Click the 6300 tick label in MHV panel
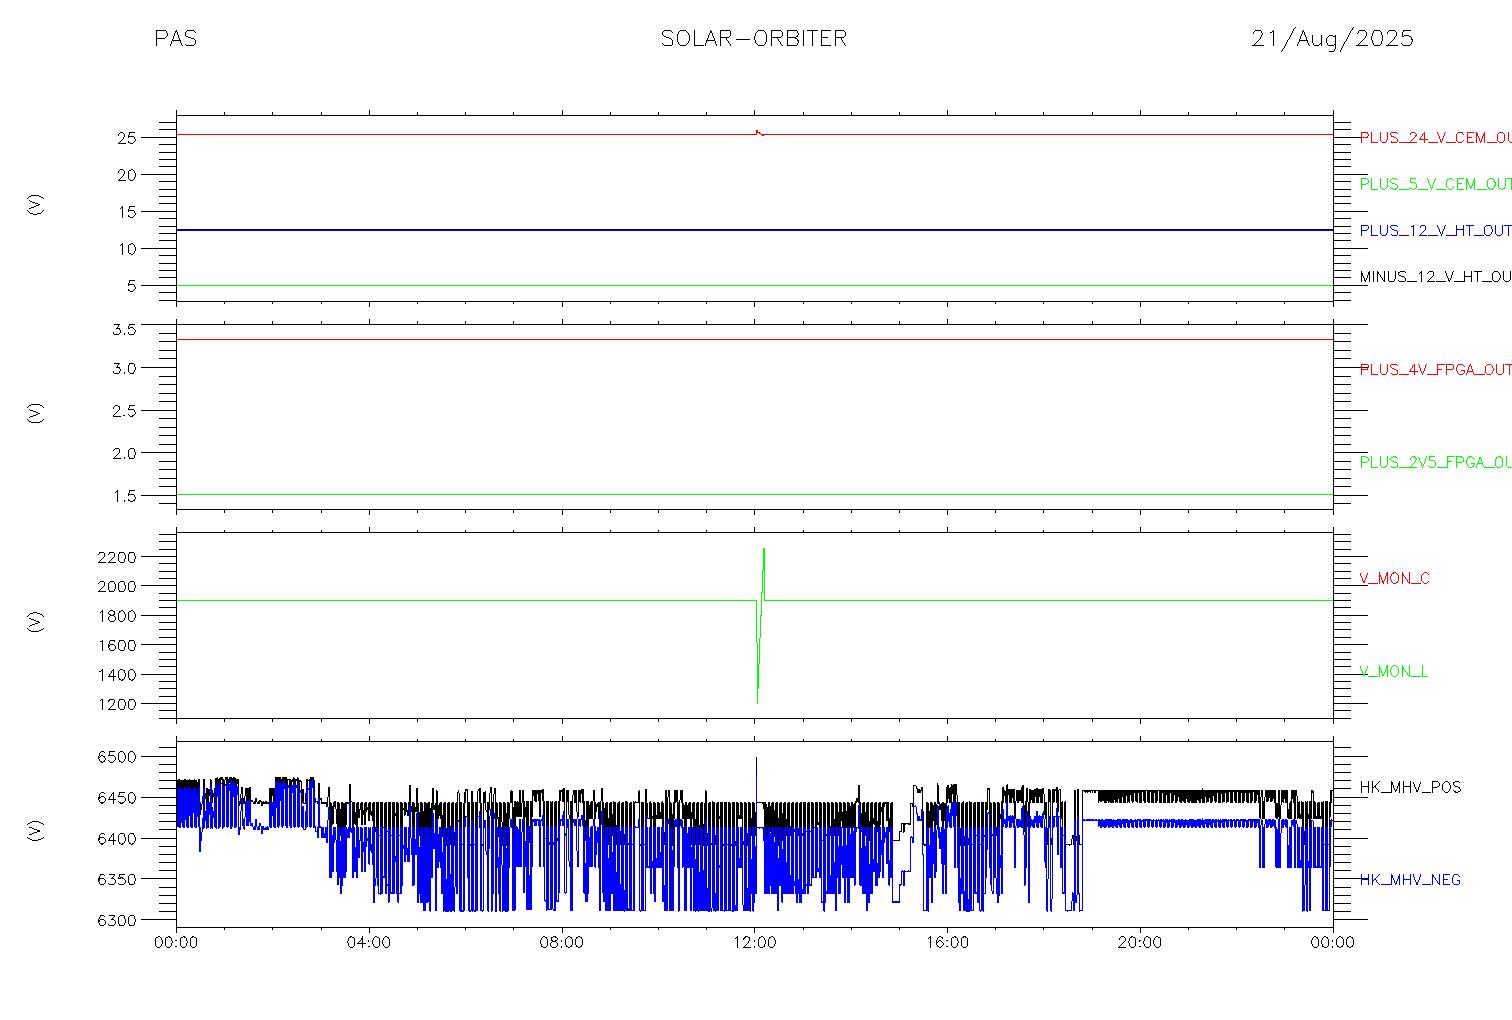 click(x=119, y=920)
